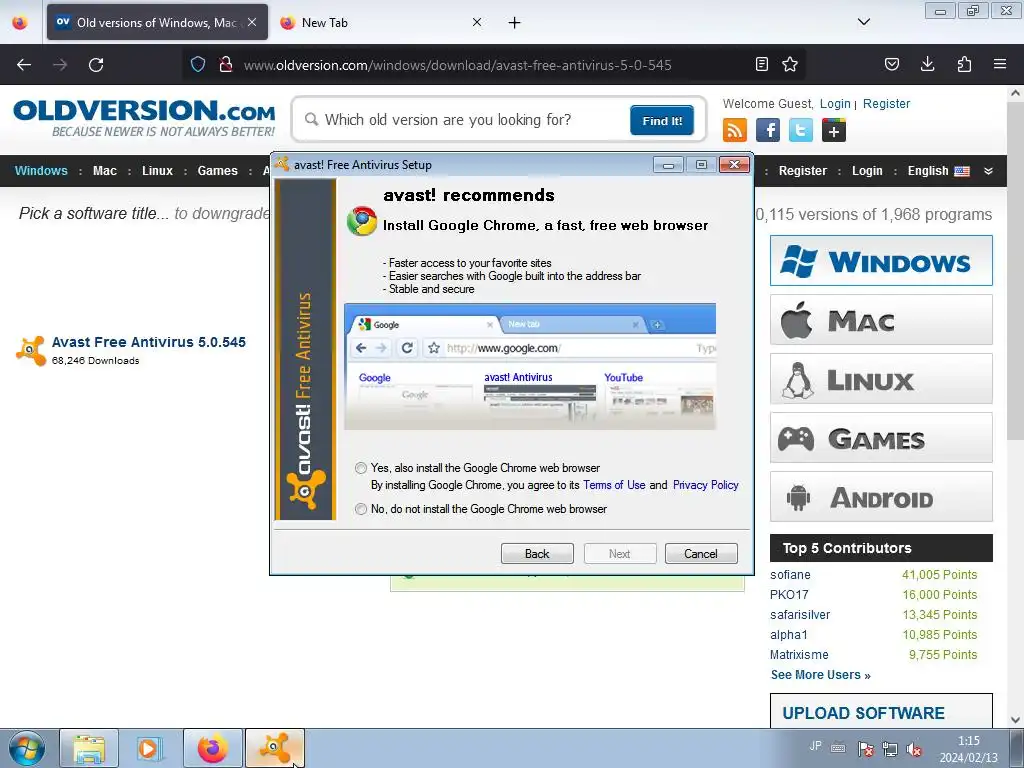Switch to the Old versions of Windows tab
This screenshot has width=1024, height=768.
point(157,22)
